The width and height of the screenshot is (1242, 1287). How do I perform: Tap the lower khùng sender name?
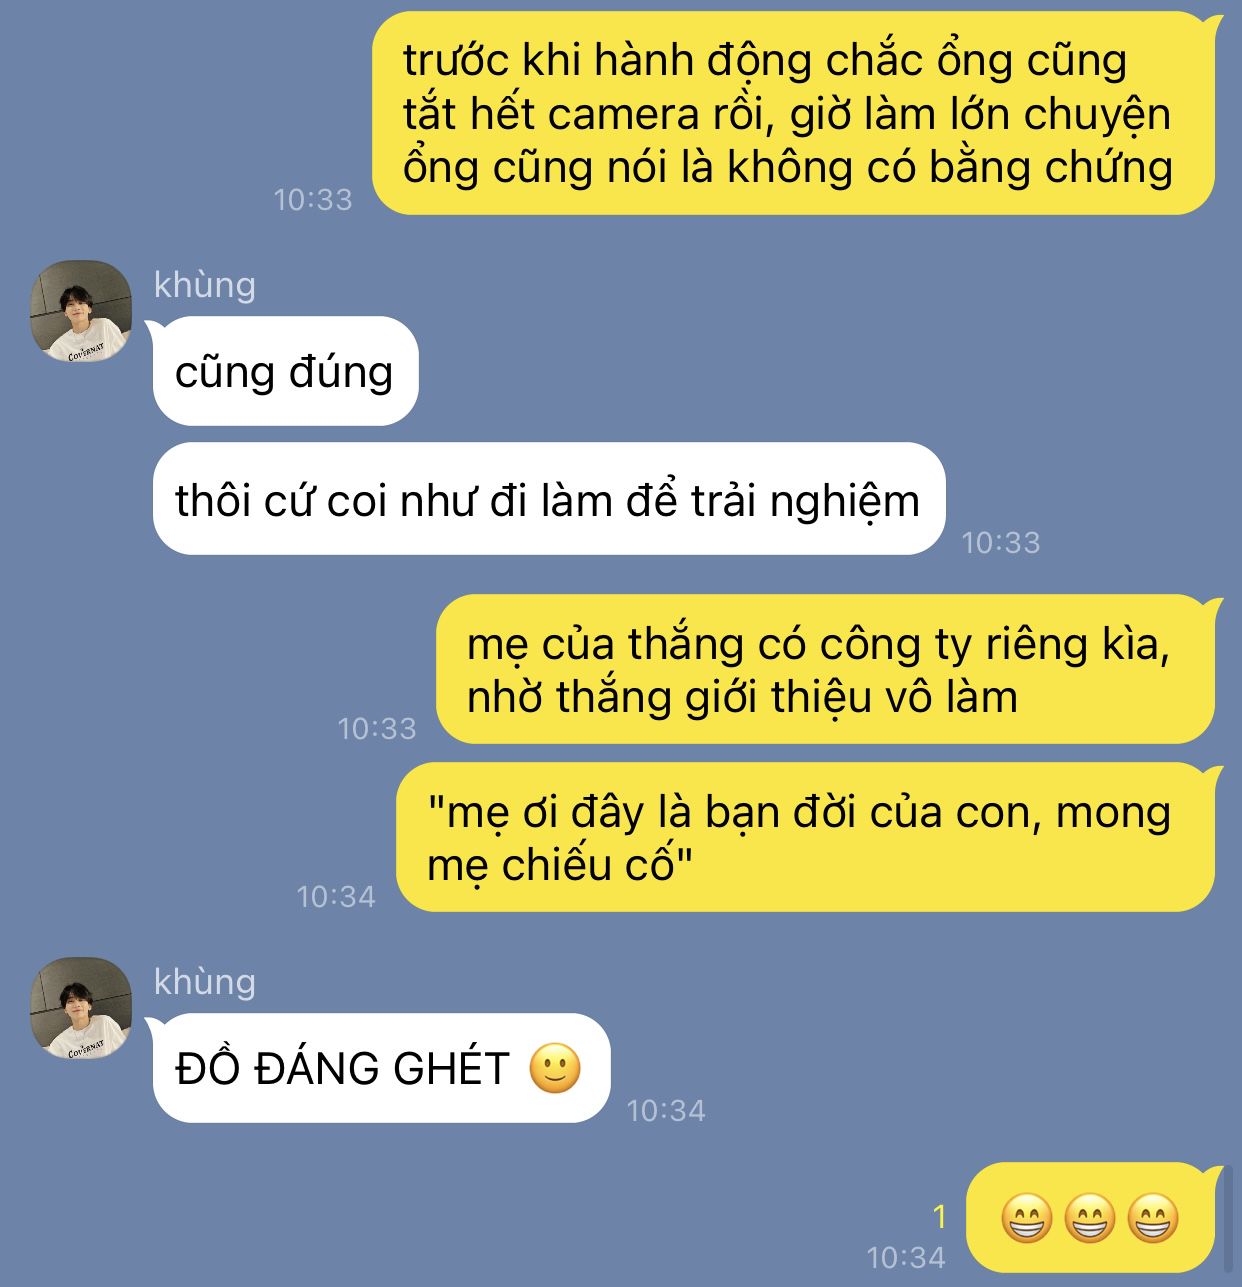(x=205, y=982)
